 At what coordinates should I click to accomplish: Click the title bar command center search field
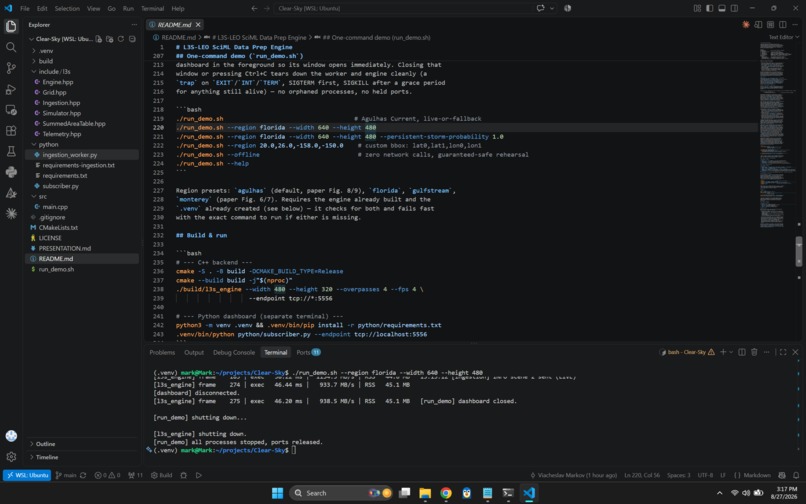click(404, 8)
